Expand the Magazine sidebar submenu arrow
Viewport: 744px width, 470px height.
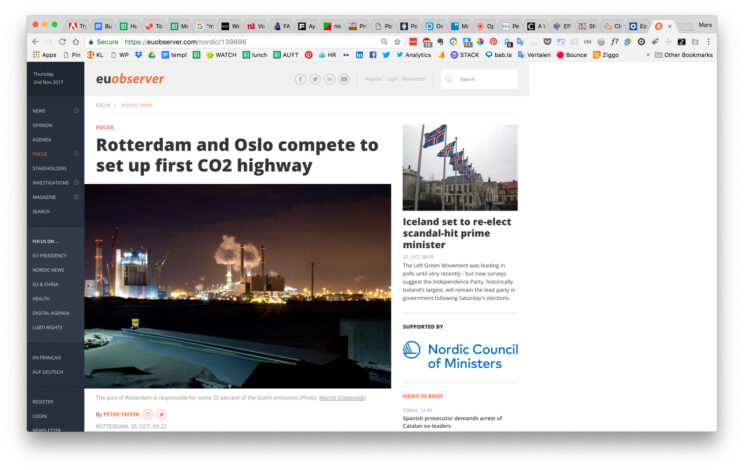point(76,197)
